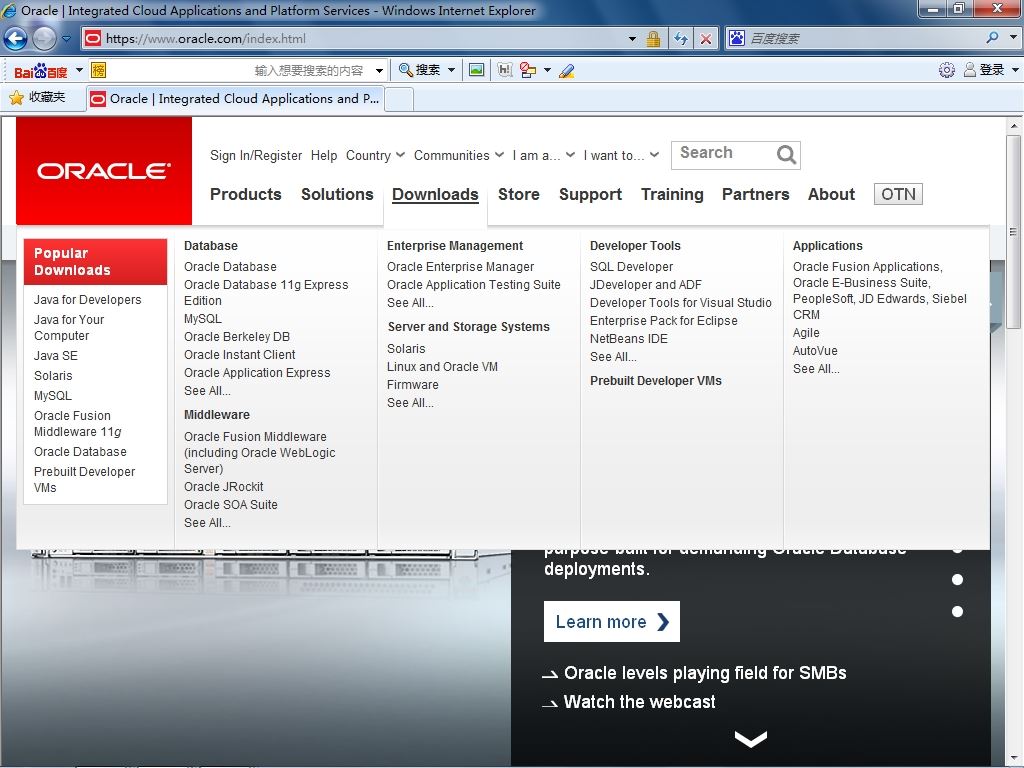
Task: Click Linux and Oracle VM link
Action: pos(442,366)
